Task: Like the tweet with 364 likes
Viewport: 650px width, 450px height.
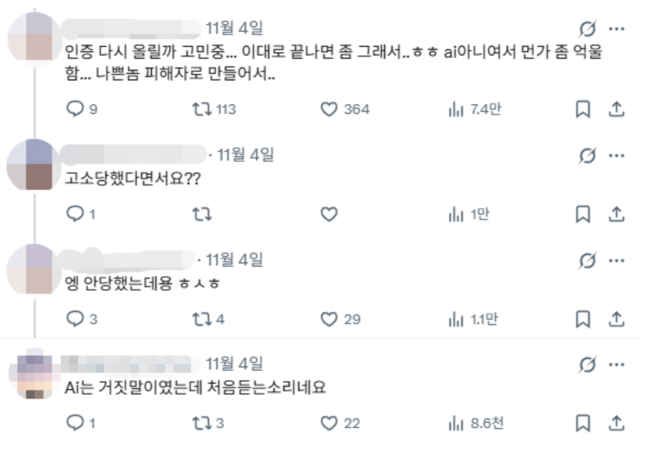Action: [329, 109]
